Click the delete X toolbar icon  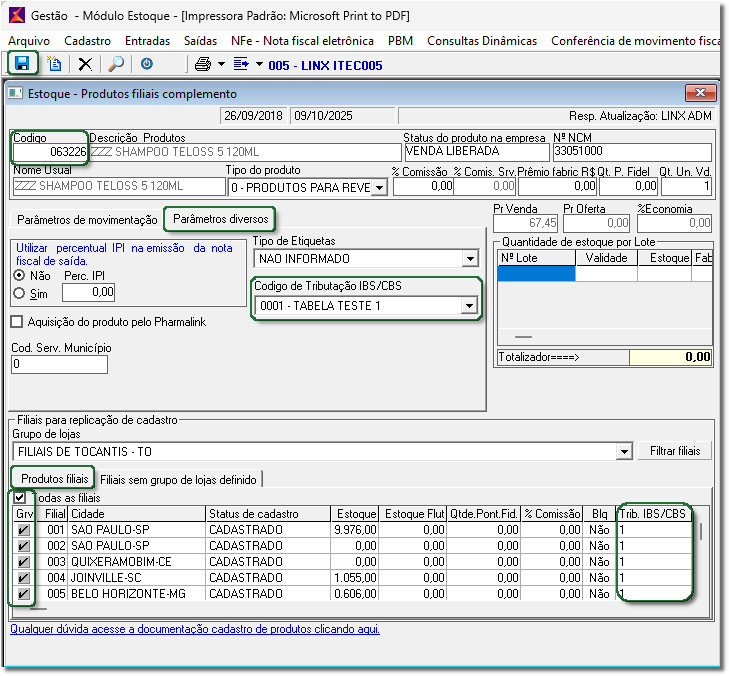[x=85, y=64]
